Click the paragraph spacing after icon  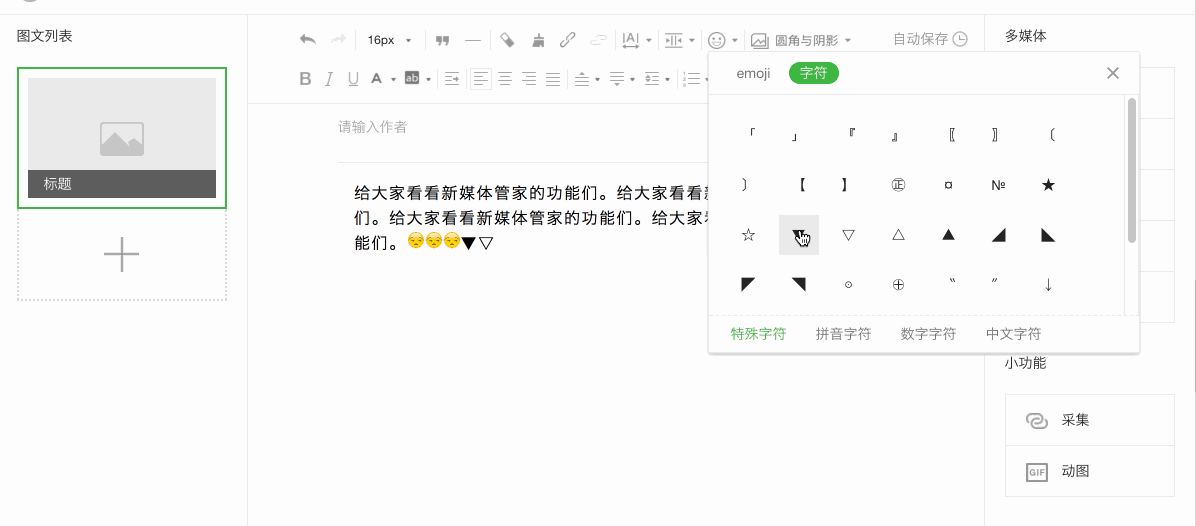[616, 78]
